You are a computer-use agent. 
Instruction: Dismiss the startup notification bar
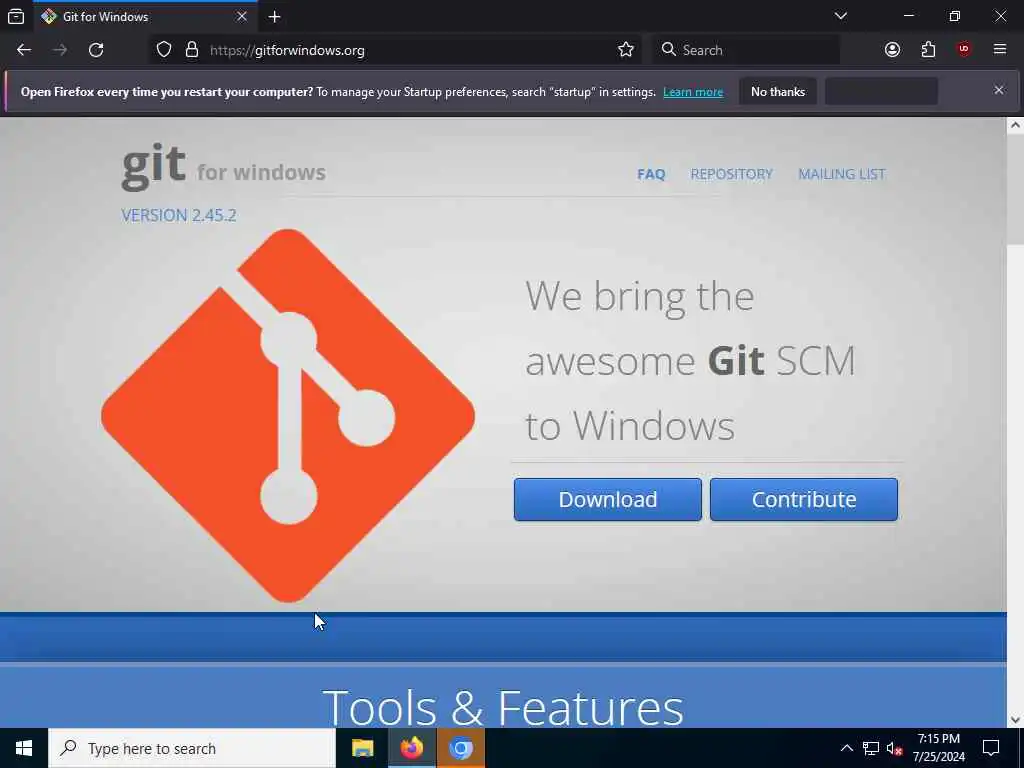pyautogui.click(x=999, y=90)
